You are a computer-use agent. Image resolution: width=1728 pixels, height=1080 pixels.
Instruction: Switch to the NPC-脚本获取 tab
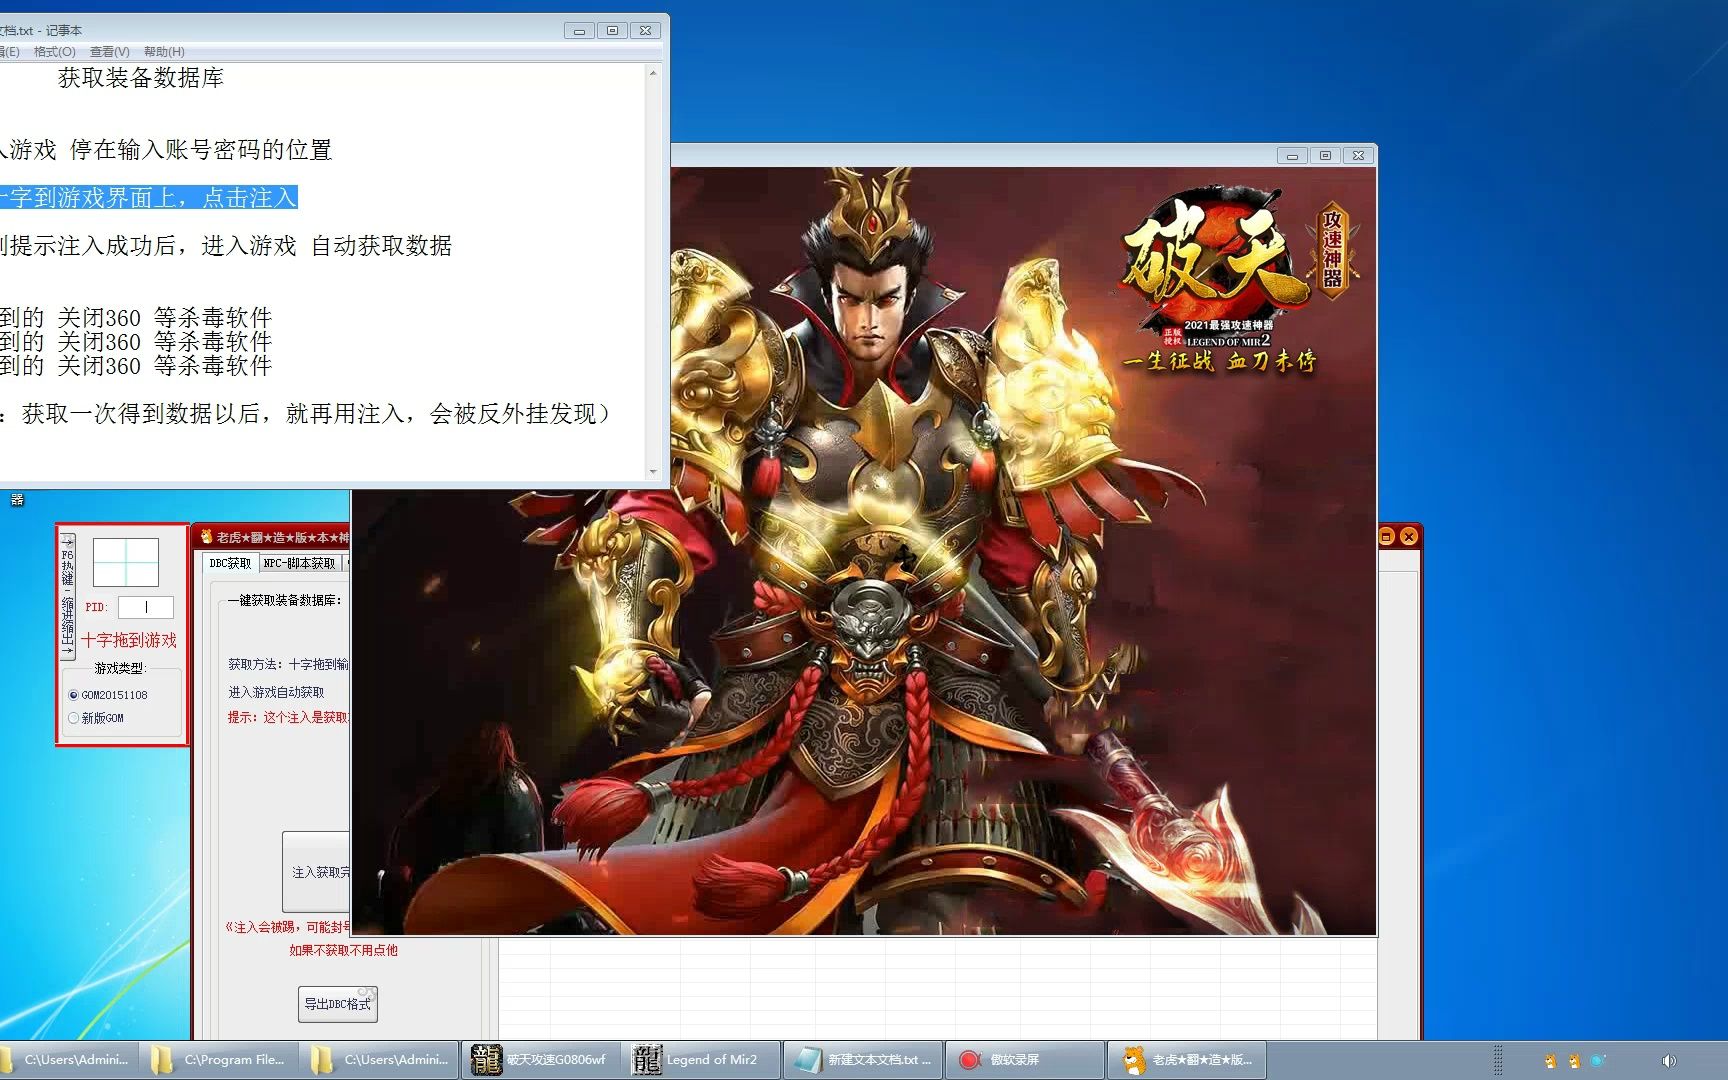pyautogui.click(x=300, y=564)
